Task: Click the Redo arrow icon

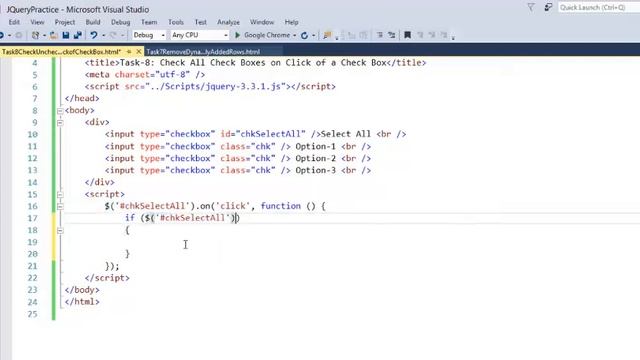Action: click(113, 35)
